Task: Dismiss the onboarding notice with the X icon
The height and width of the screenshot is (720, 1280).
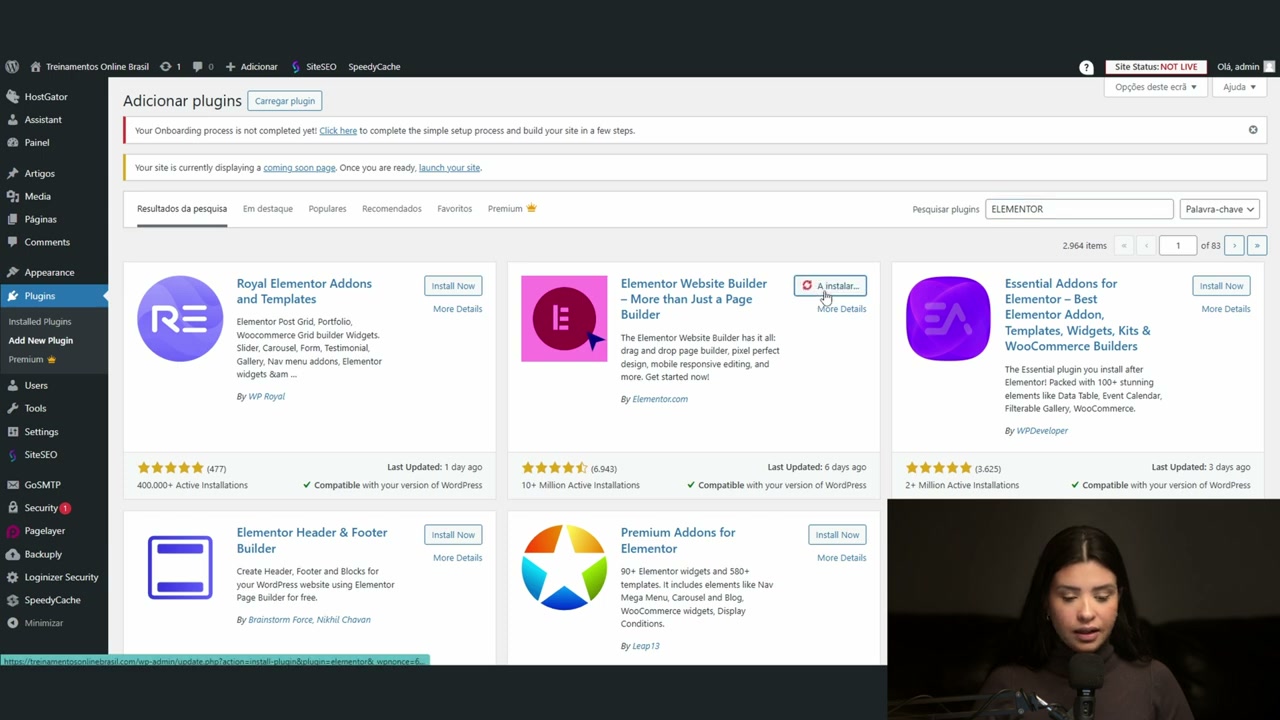Action: (1253, 130)
